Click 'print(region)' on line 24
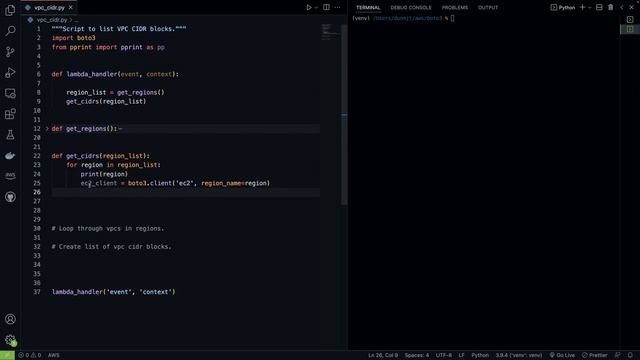Viewport: 640px width, 360px height. click(x=104, y=174)
